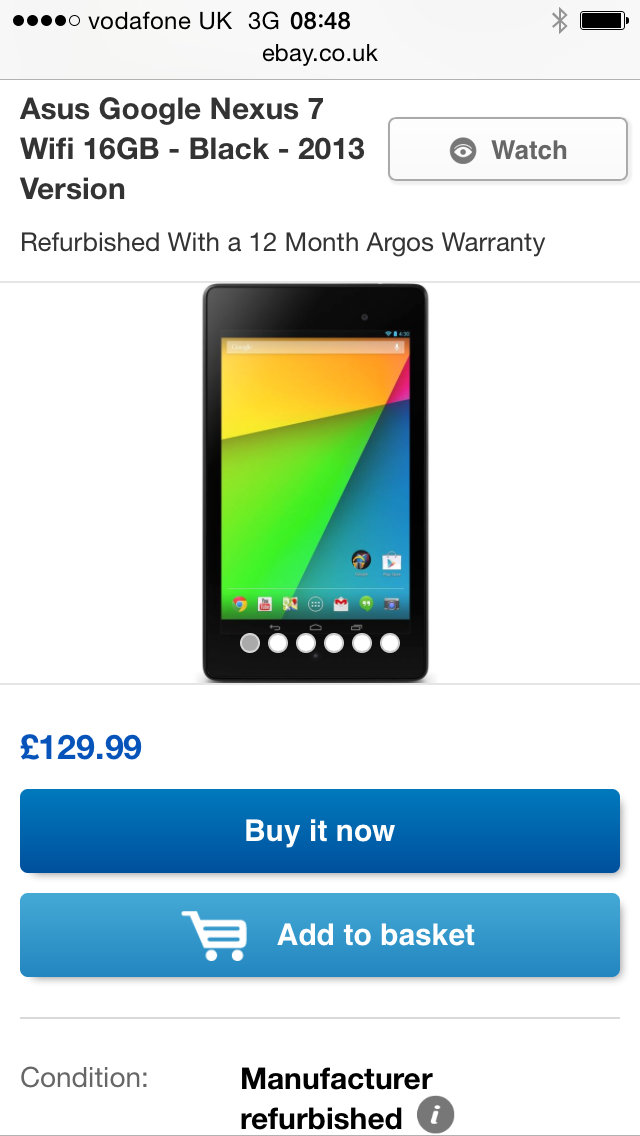The image size is (640, 1136).
Task: Tap the battery indicator in status bar
Action: pyautogui.click(x=604, y=20)
